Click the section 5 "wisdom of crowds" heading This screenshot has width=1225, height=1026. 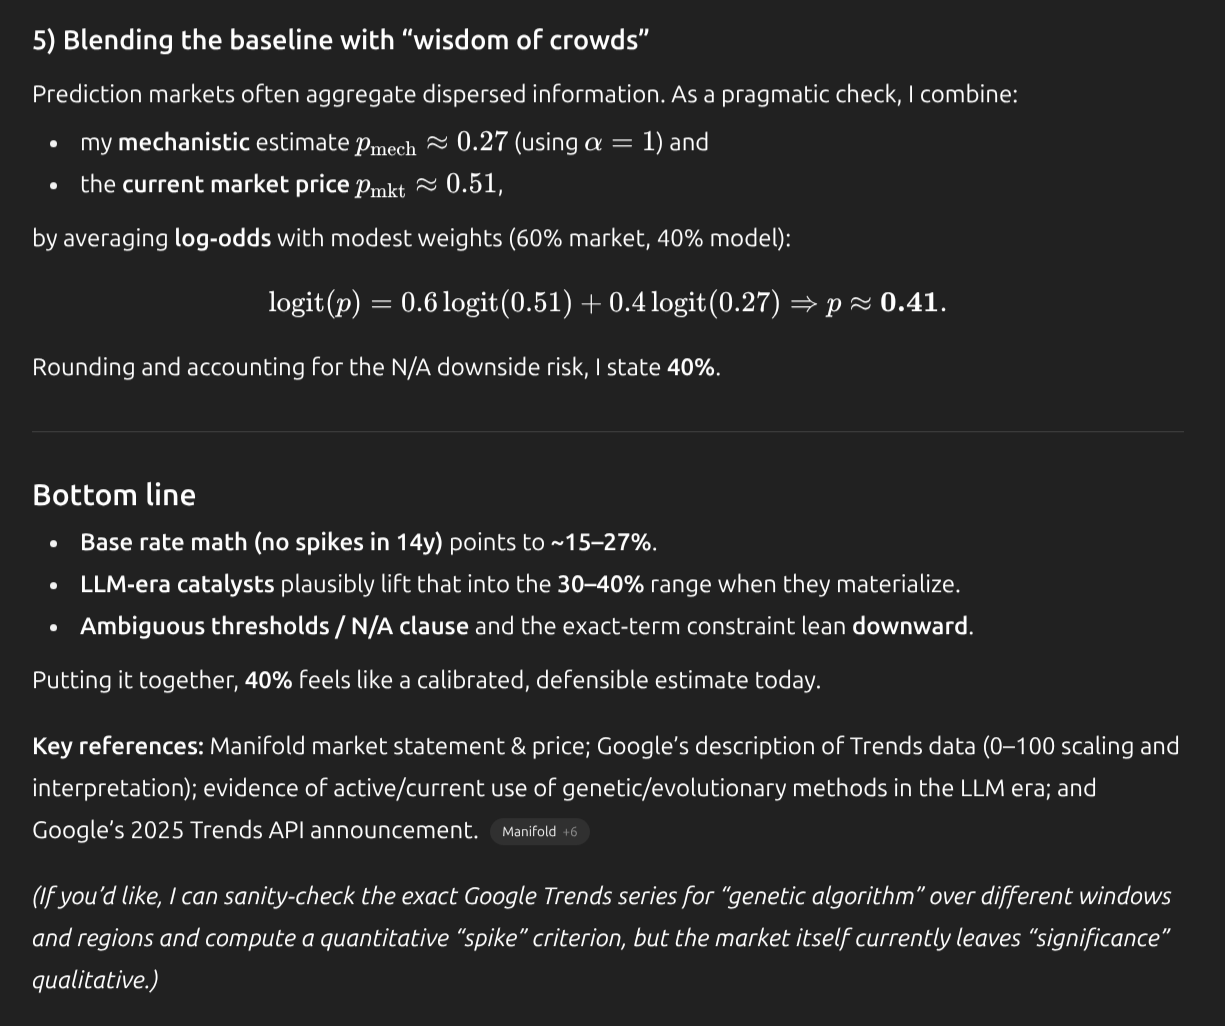[341, 40]
